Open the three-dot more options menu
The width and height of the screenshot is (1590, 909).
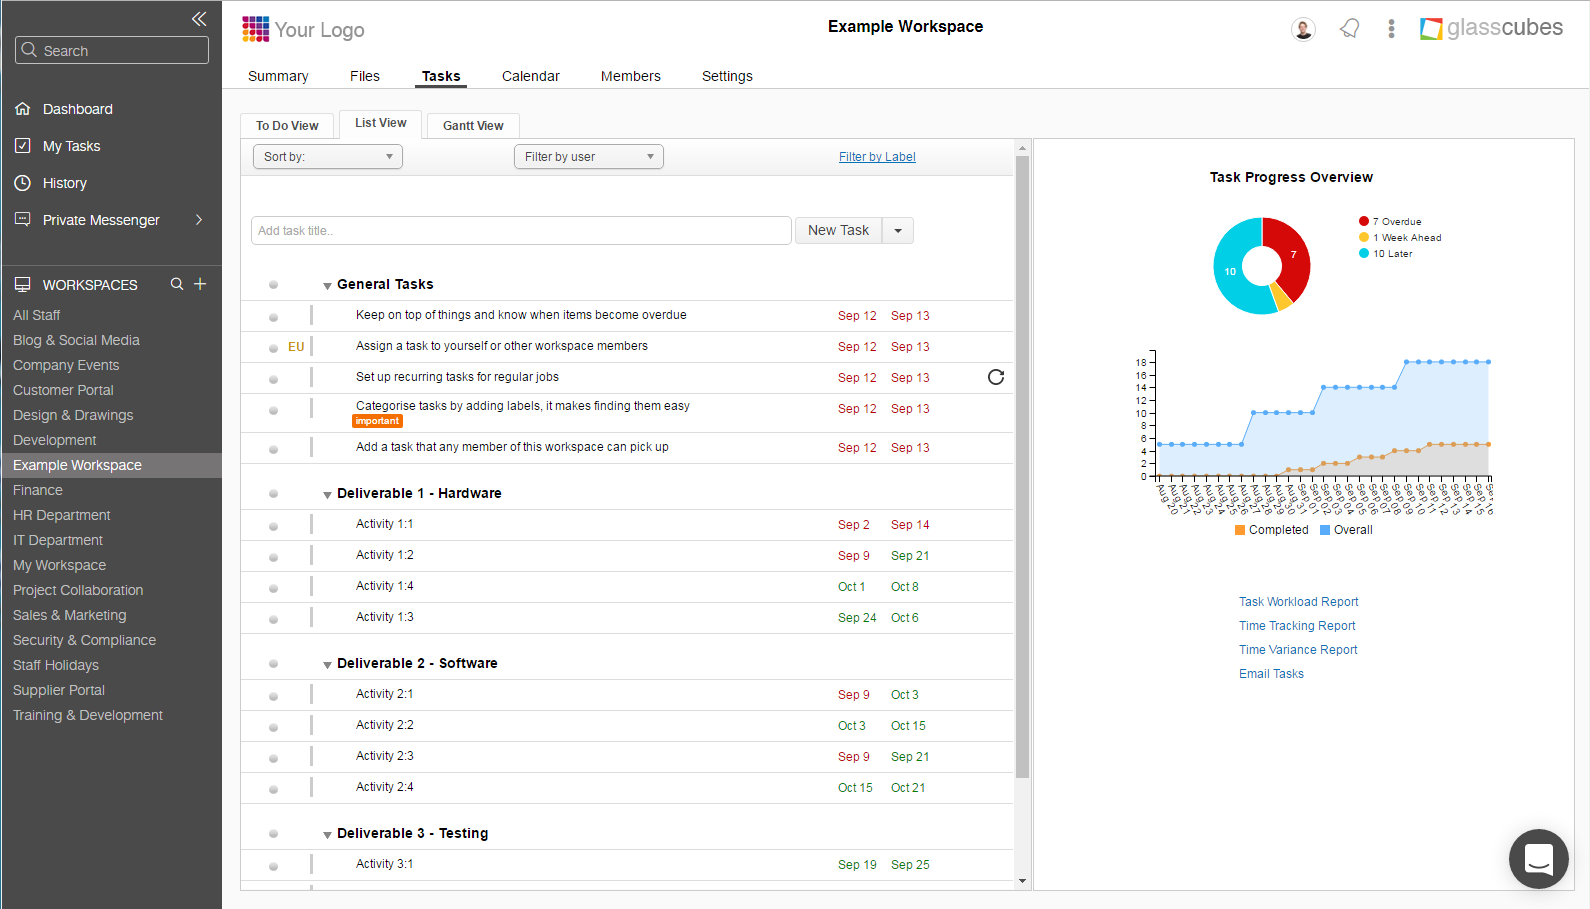tap(1391, 29)
